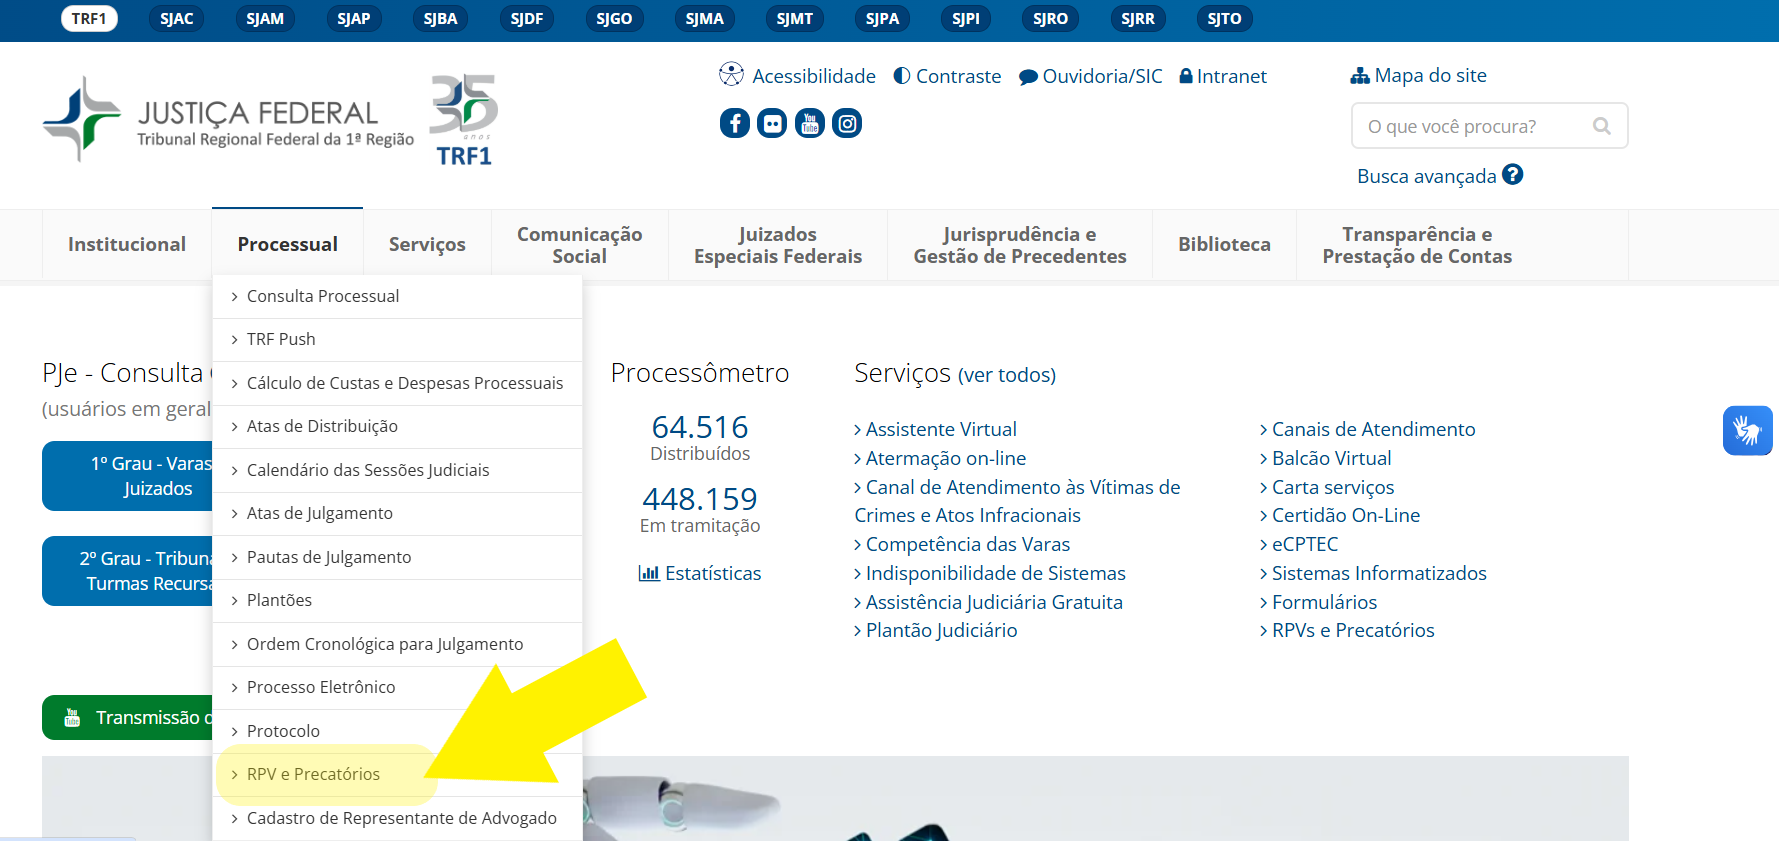This screenshot has height=841, width=1779.
Task: Open the Flickr social icon
Action: tap(772, 123)
